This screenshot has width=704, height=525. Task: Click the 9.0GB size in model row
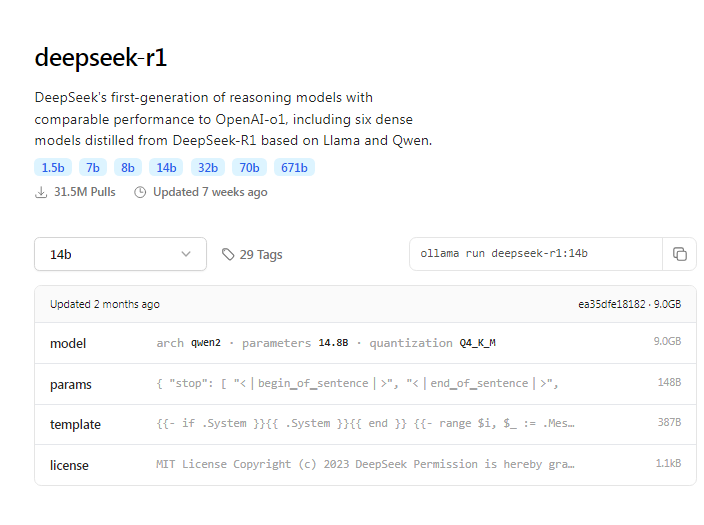coord(667,341)
